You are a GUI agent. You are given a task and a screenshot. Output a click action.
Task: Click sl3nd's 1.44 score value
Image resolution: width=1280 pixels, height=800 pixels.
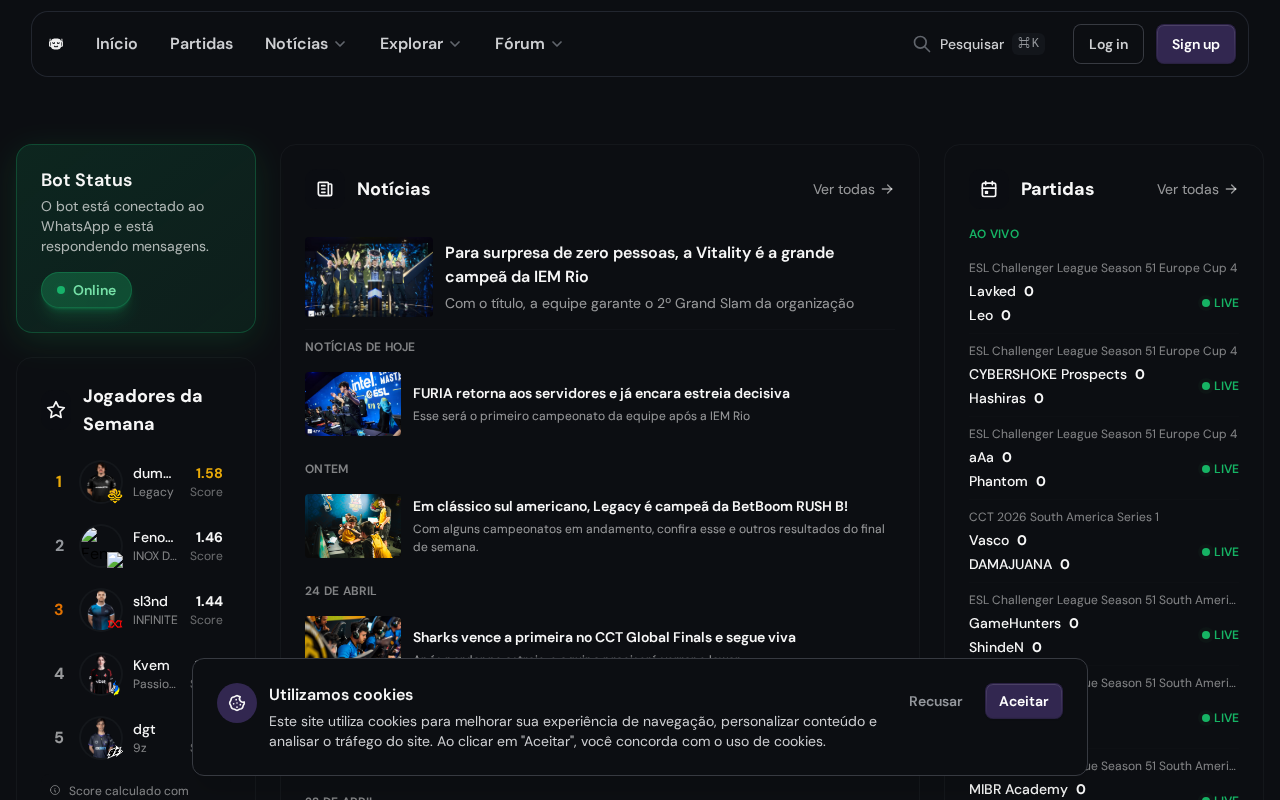point(209,601)
